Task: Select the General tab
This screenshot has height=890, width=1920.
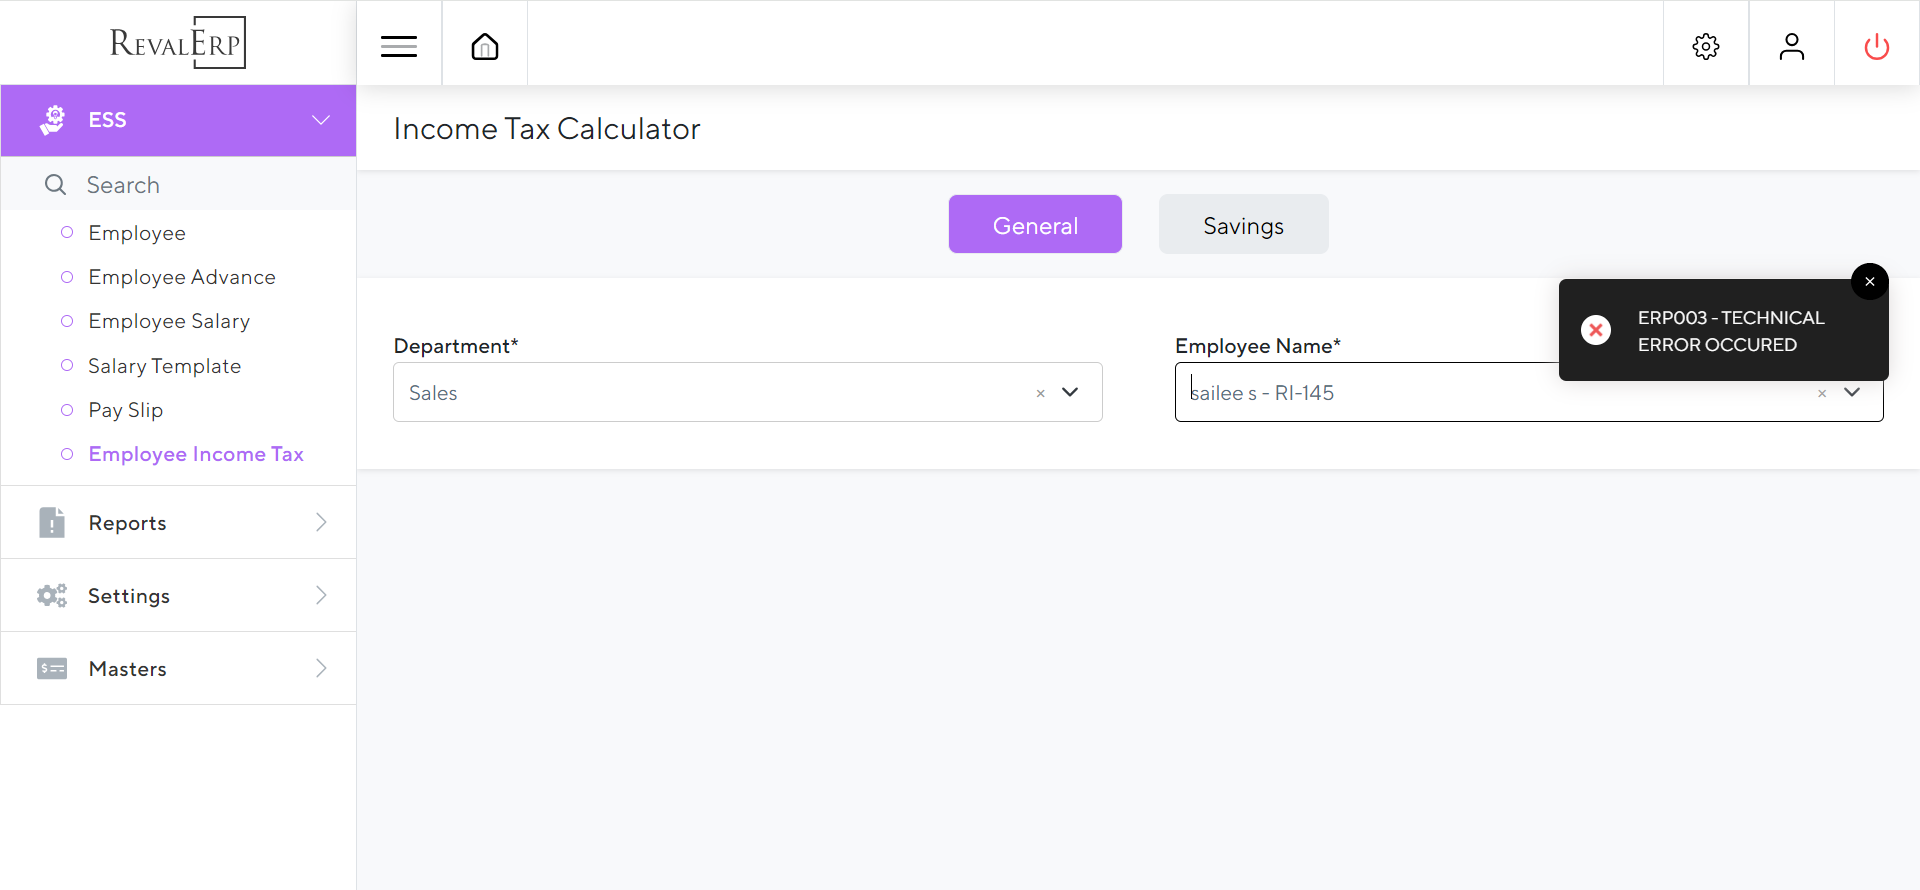Action: pos(1035,225)
